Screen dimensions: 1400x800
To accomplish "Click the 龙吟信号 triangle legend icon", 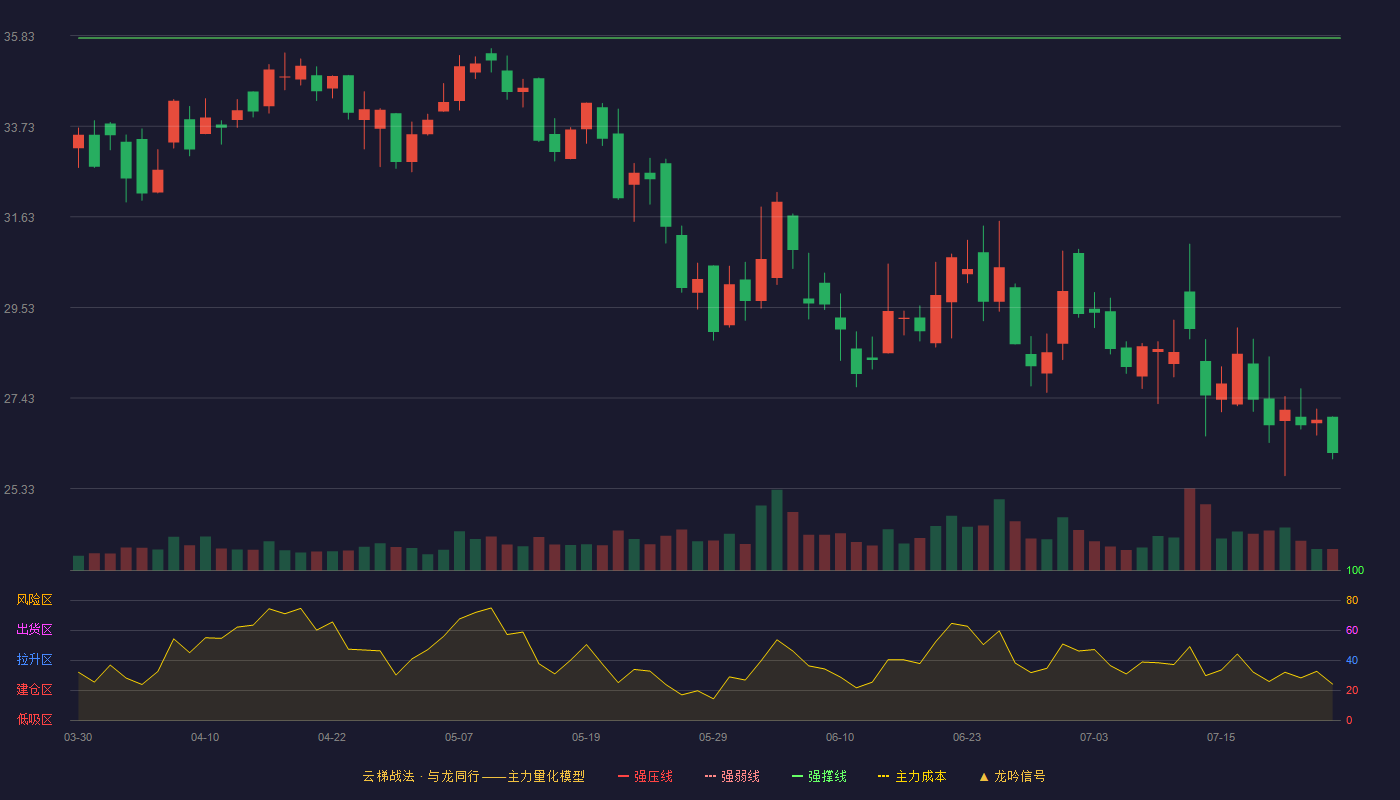I will (984, 776).
